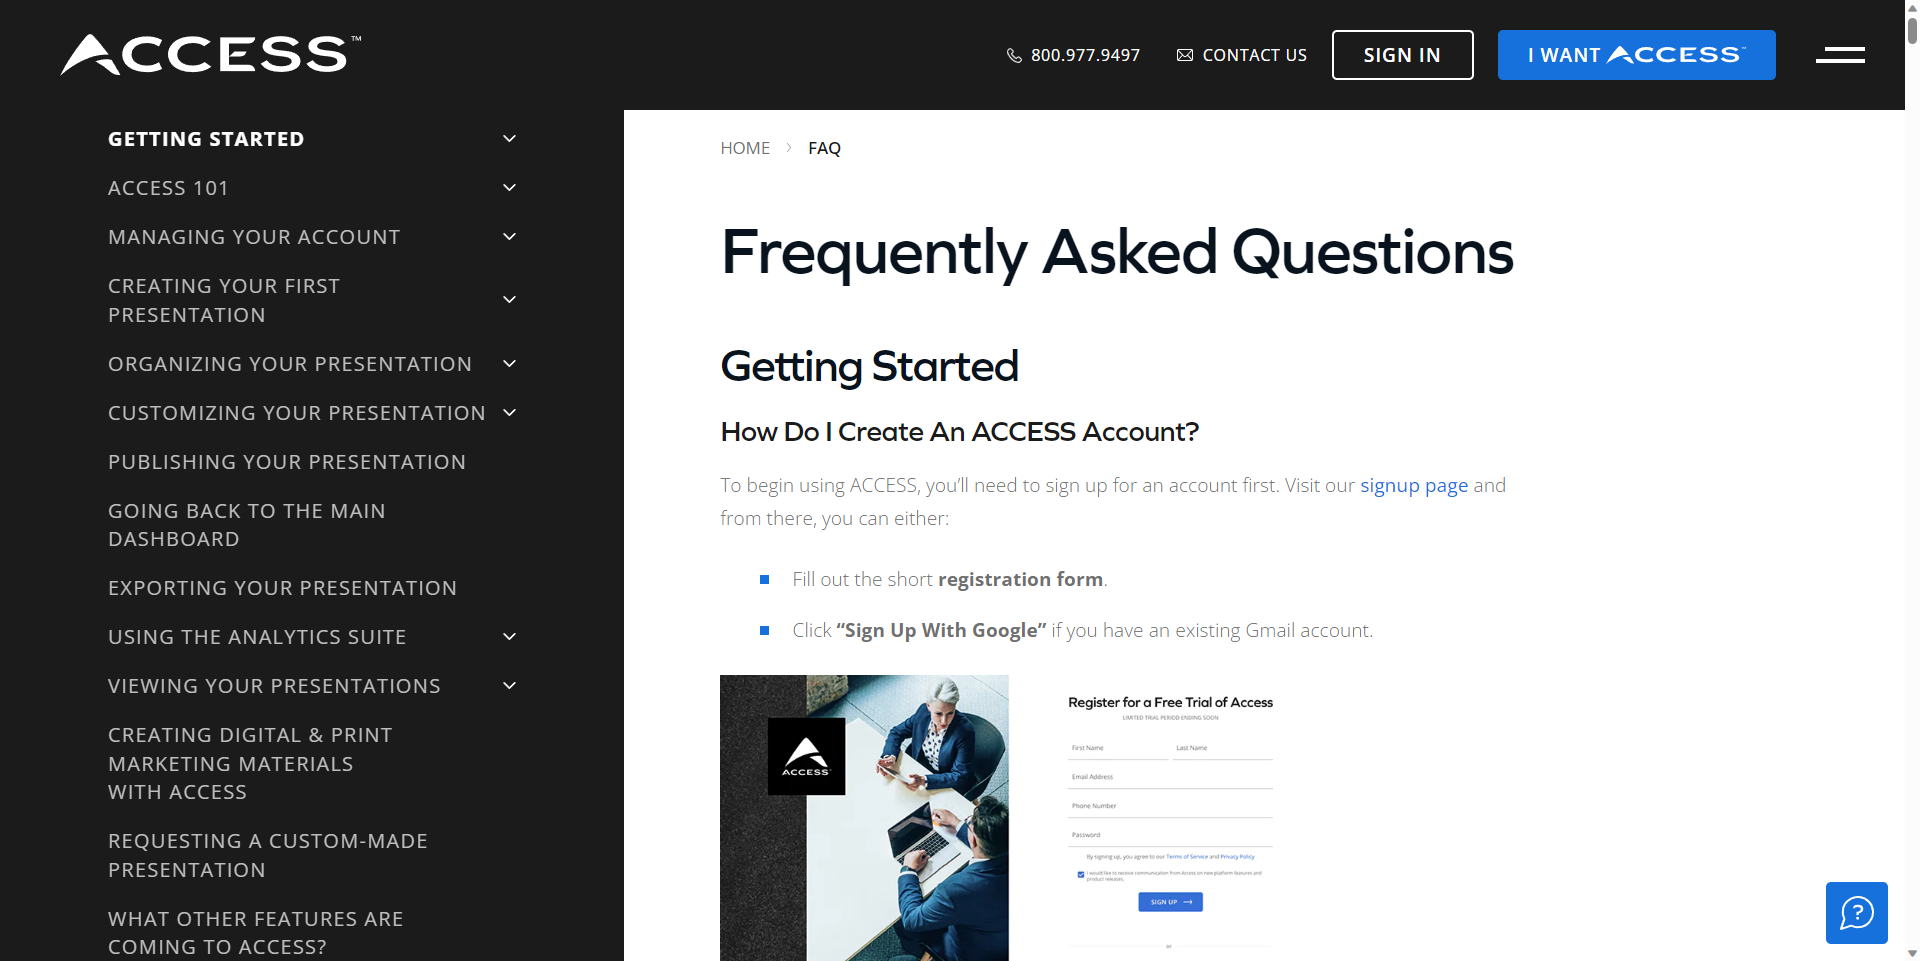Toggle the communications checkbox in registration form
Screen dimensions: 1920x961
(1080, 874)
